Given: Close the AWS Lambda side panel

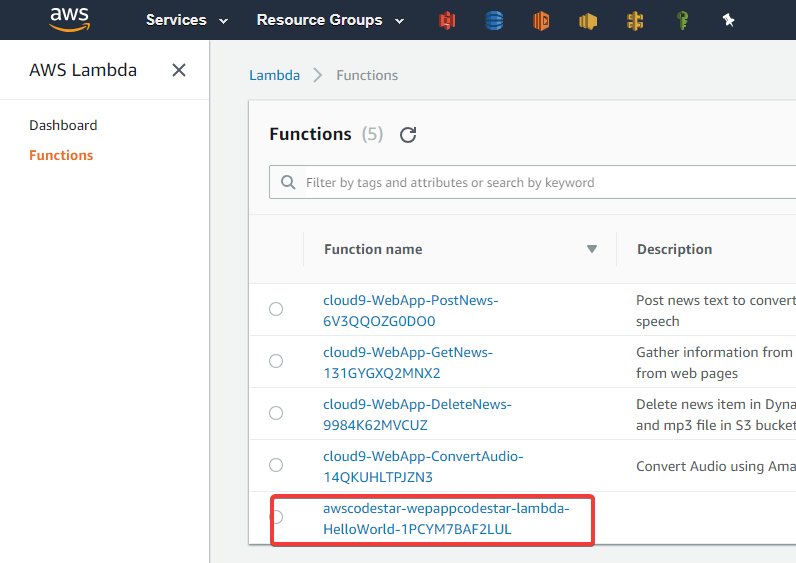Looking at the screenshot, I should coord(179,70).
